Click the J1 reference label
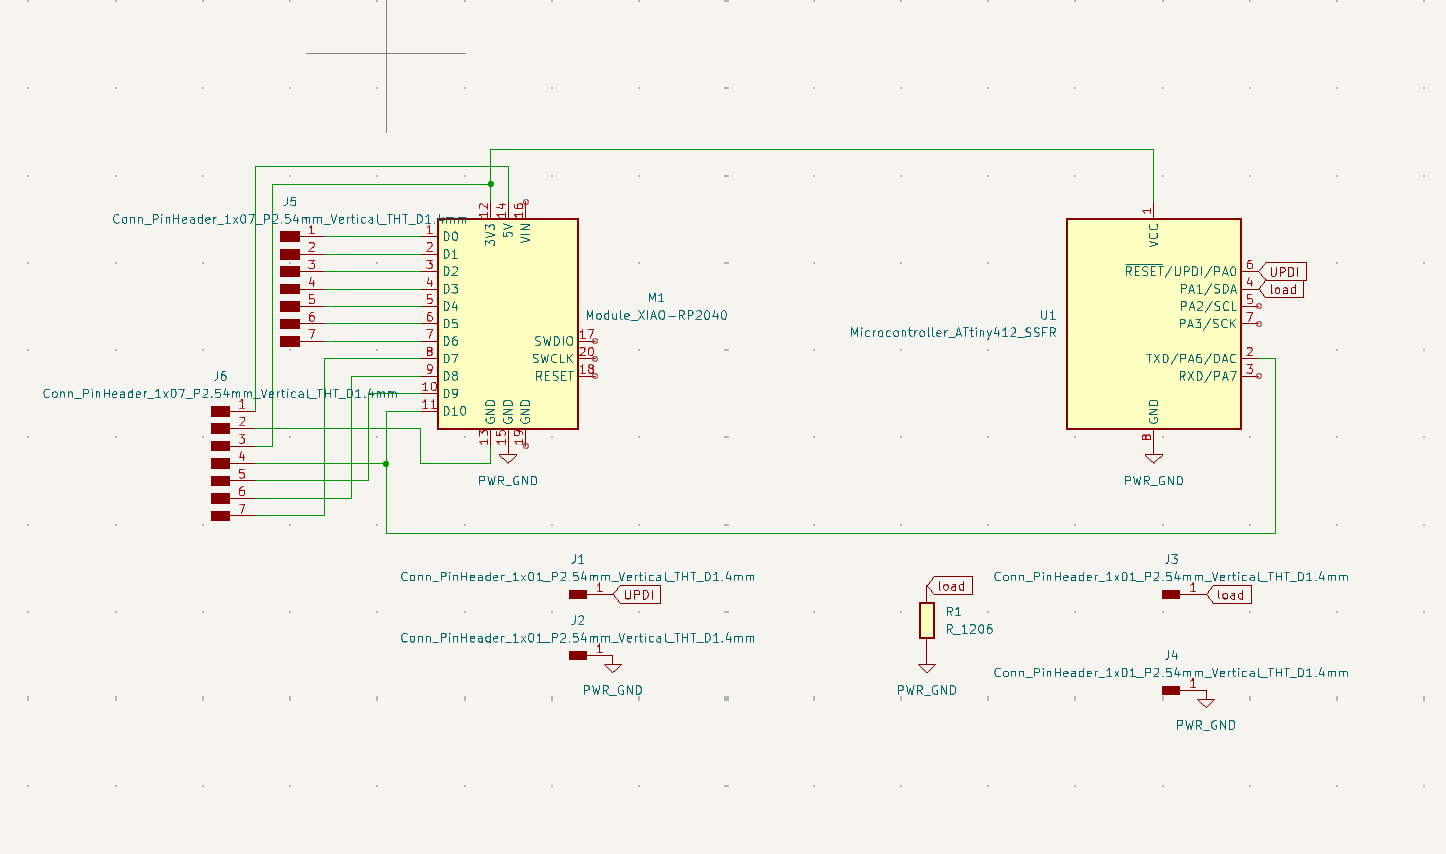 pos(578,559)
